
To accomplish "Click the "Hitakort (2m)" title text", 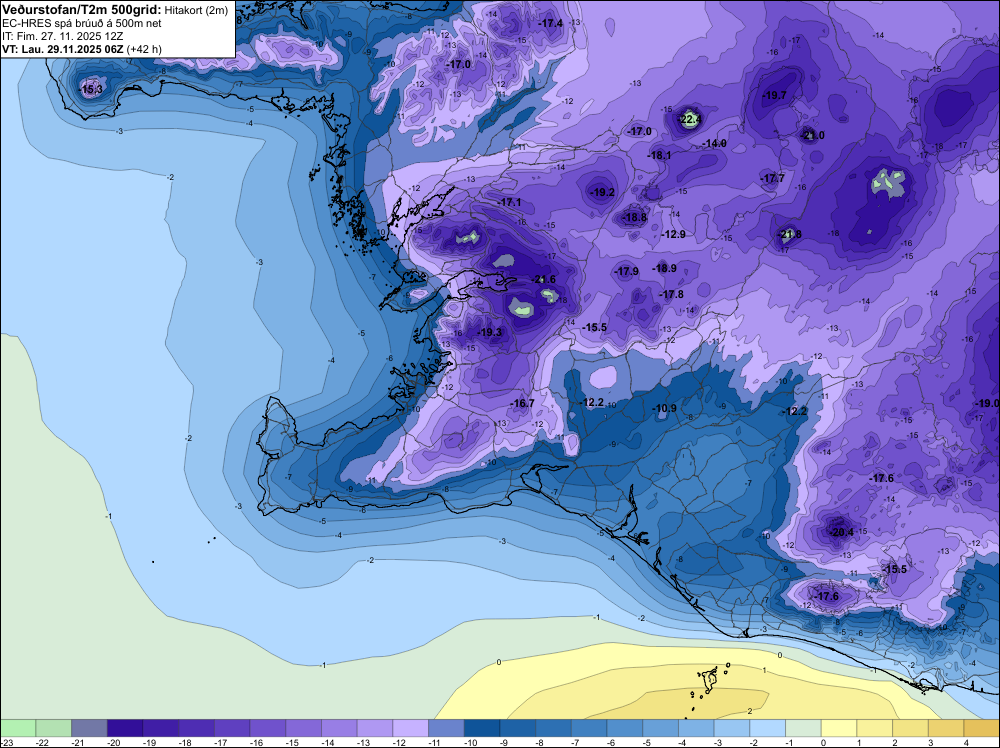I will click(196, 11).
